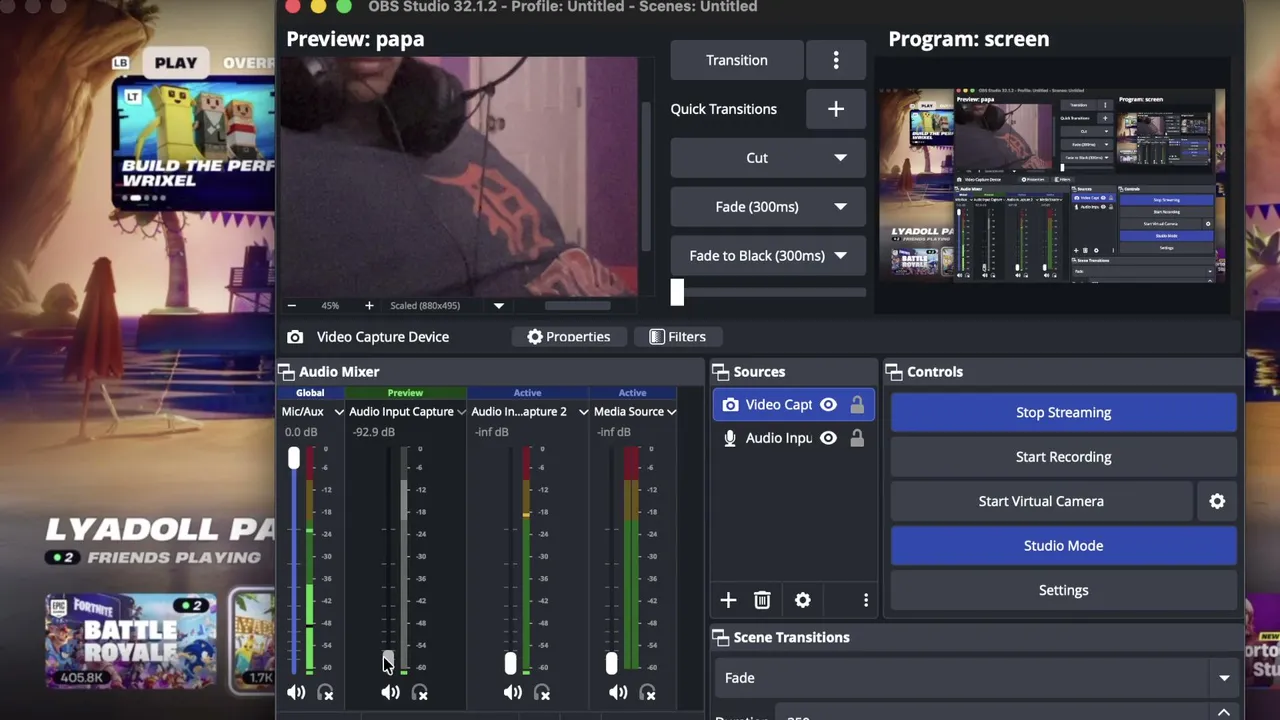
Task: Click the microphone icon on the Audio Inpu source
Action: coord(731,438)
